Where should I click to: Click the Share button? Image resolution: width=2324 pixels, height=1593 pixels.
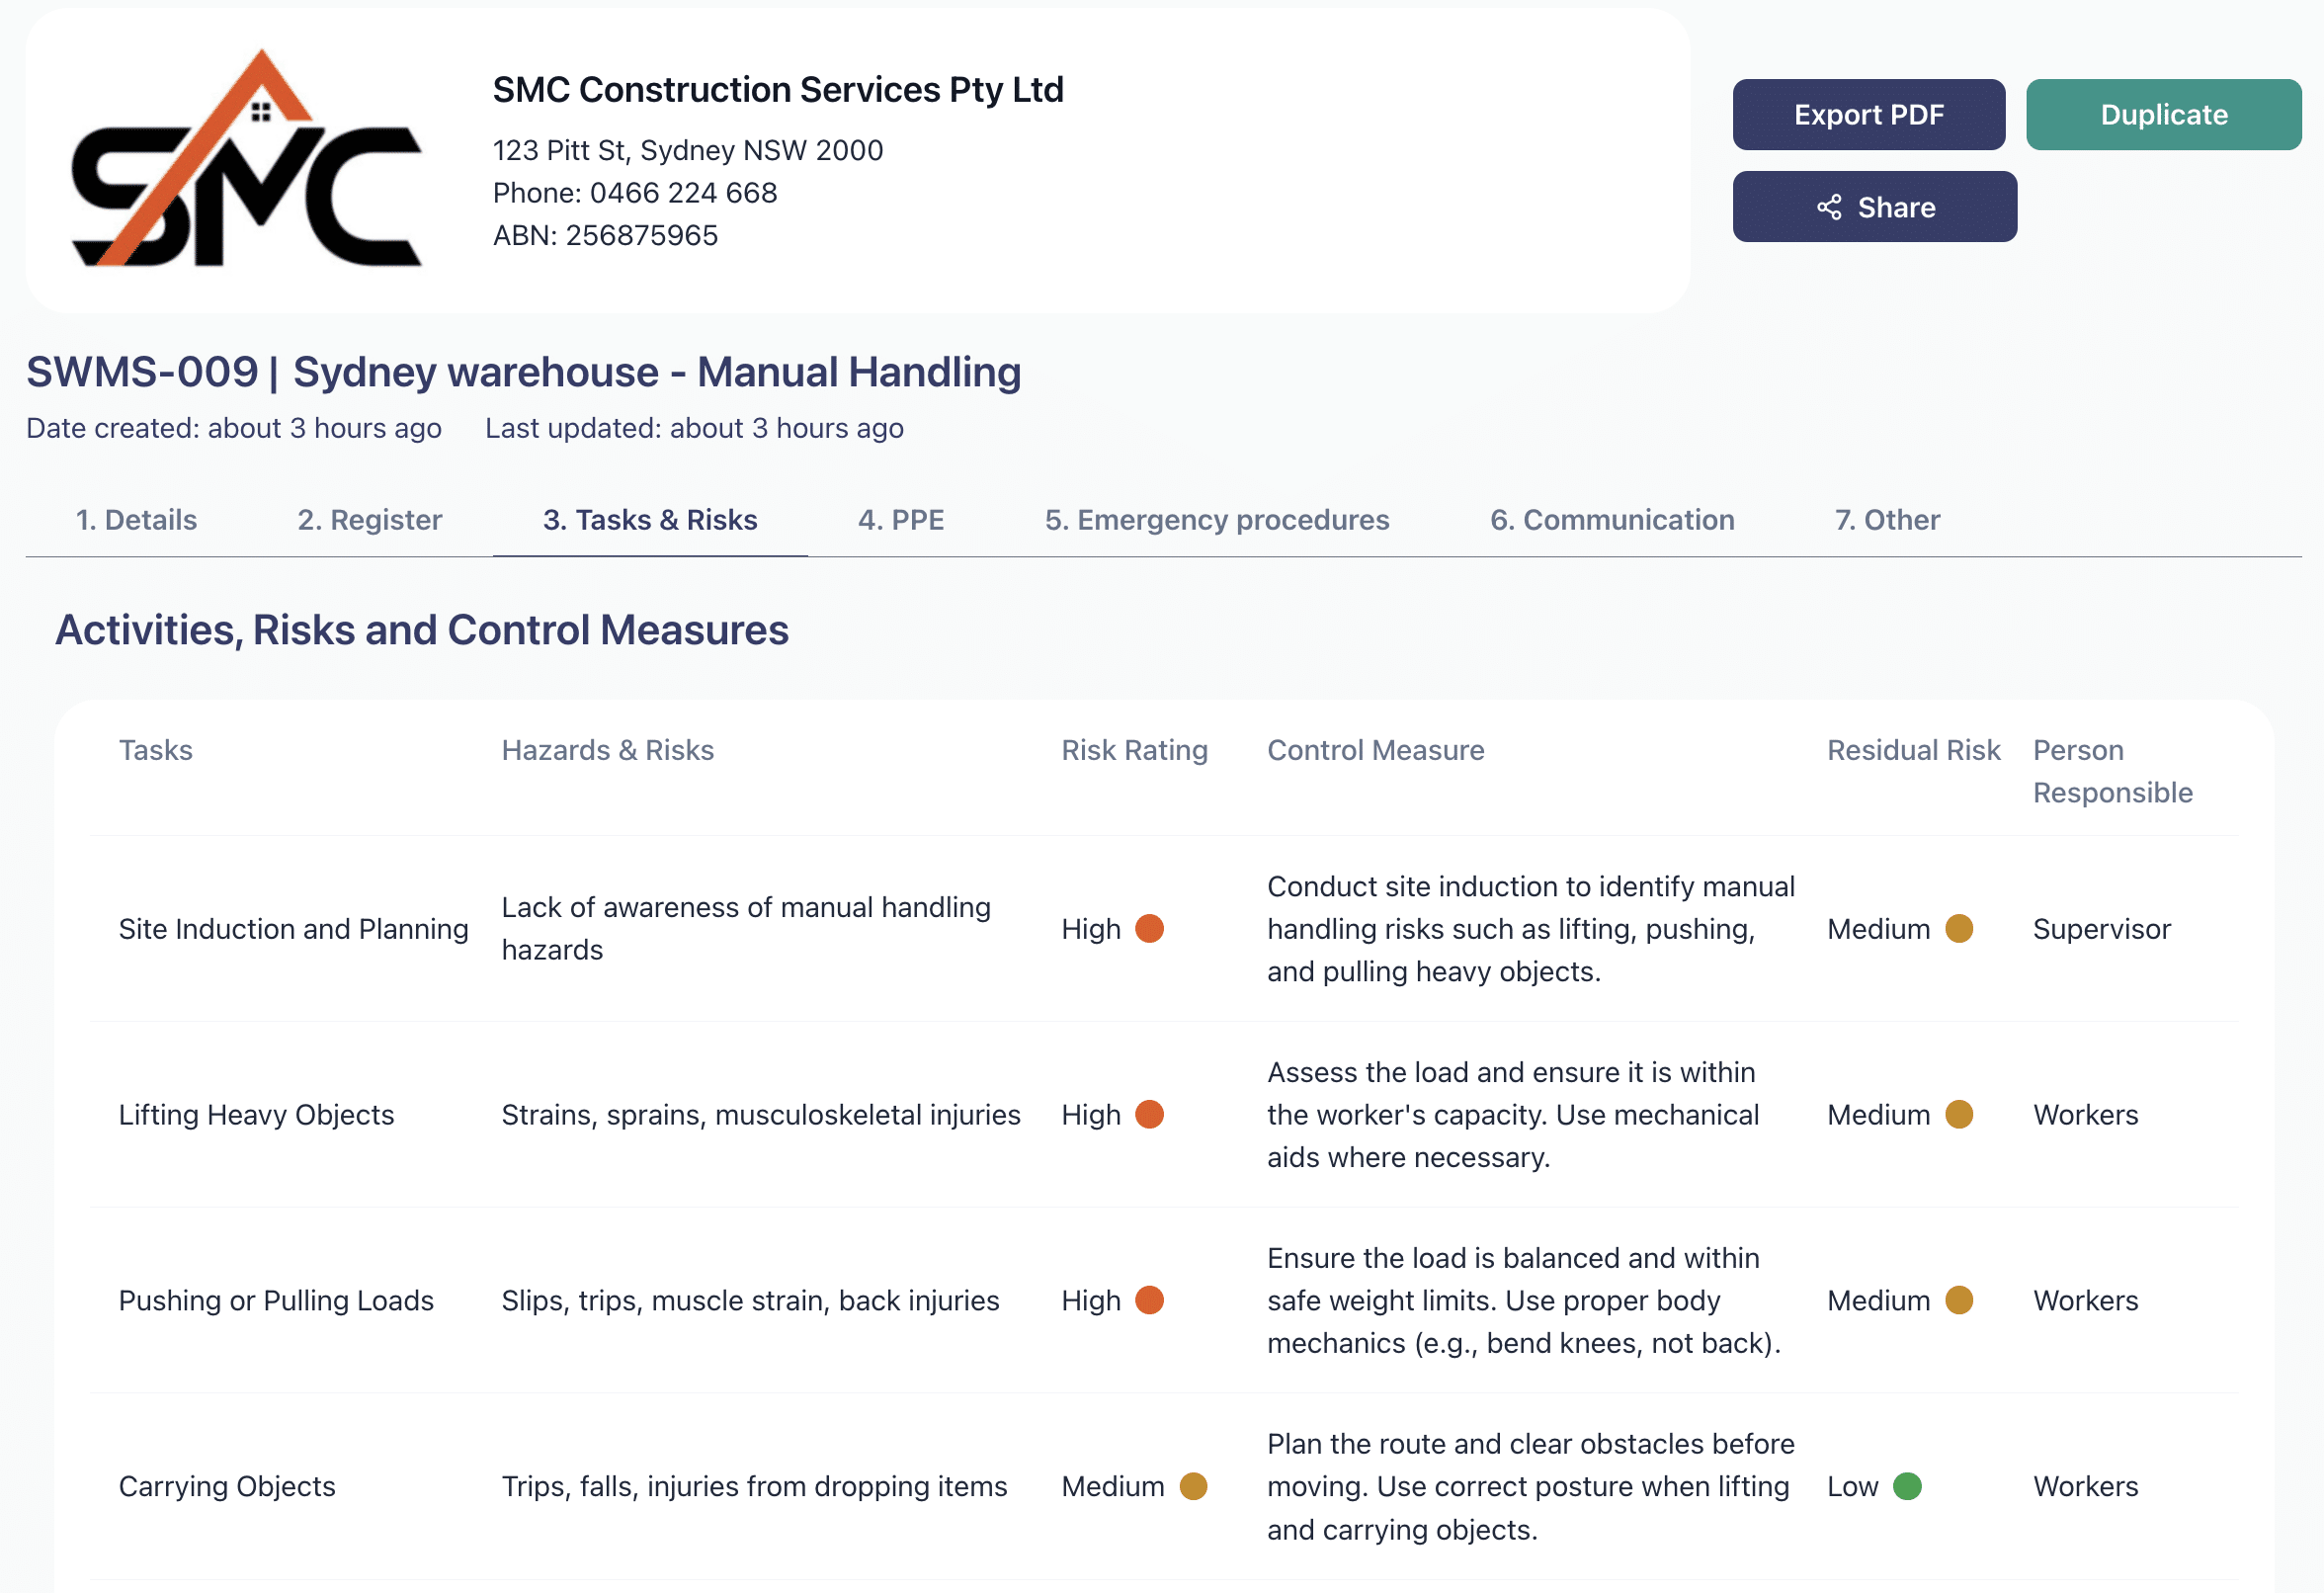[1875, 207]
